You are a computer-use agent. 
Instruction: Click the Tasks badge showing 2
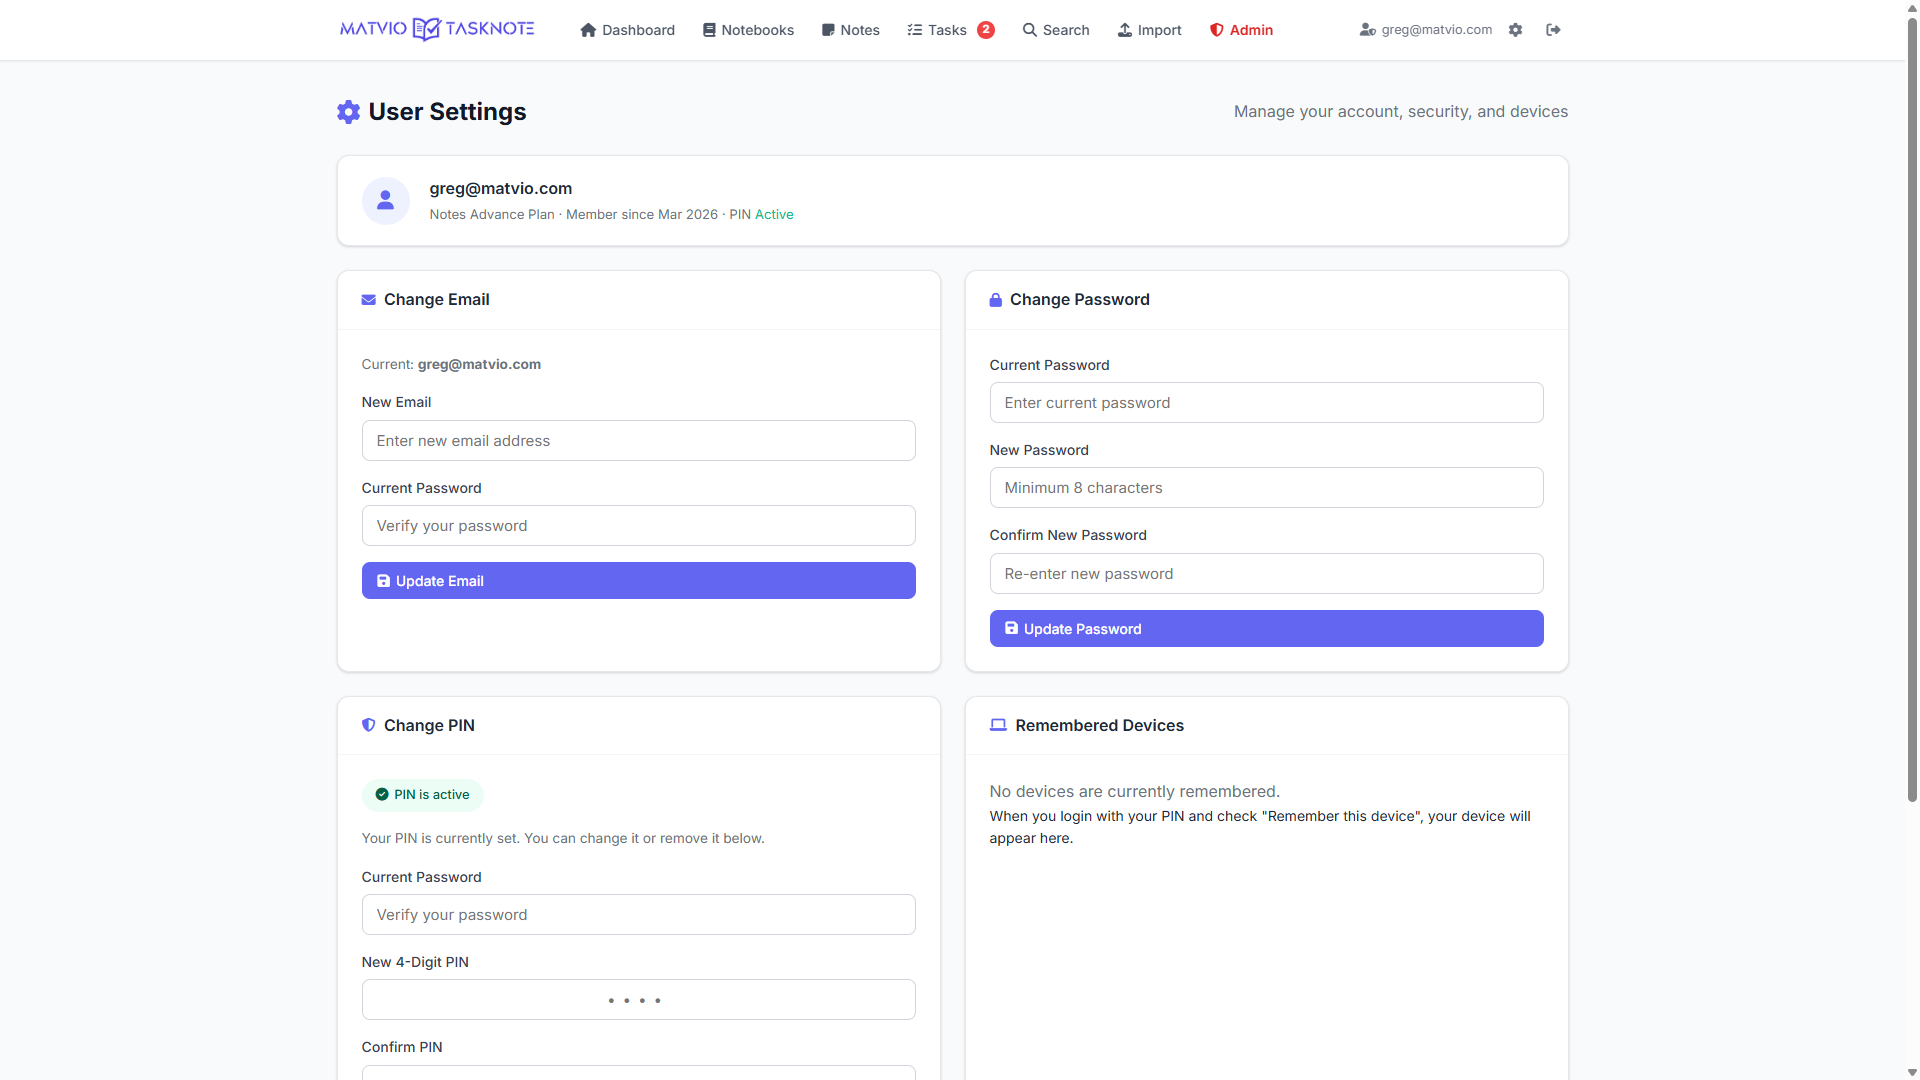985,30
